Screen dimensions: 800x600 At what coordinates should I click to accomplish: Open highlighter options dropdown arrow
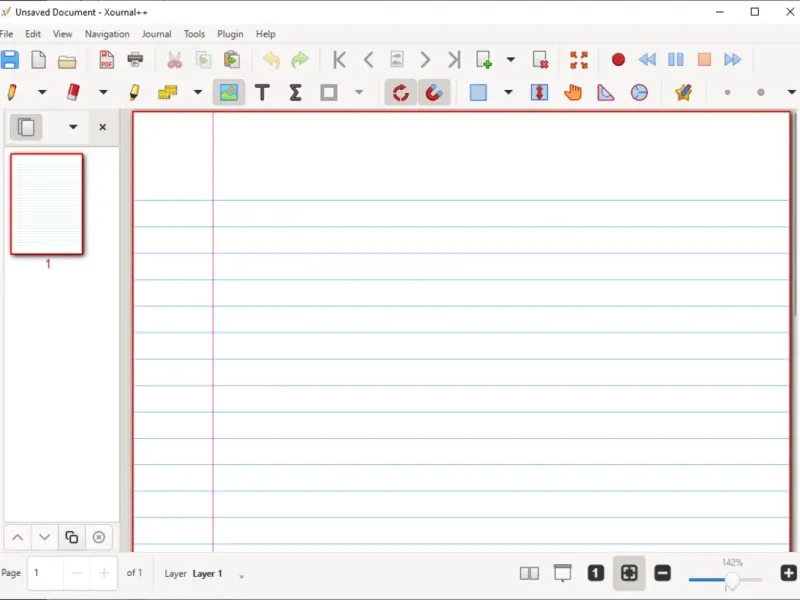[x=198, y=92]
